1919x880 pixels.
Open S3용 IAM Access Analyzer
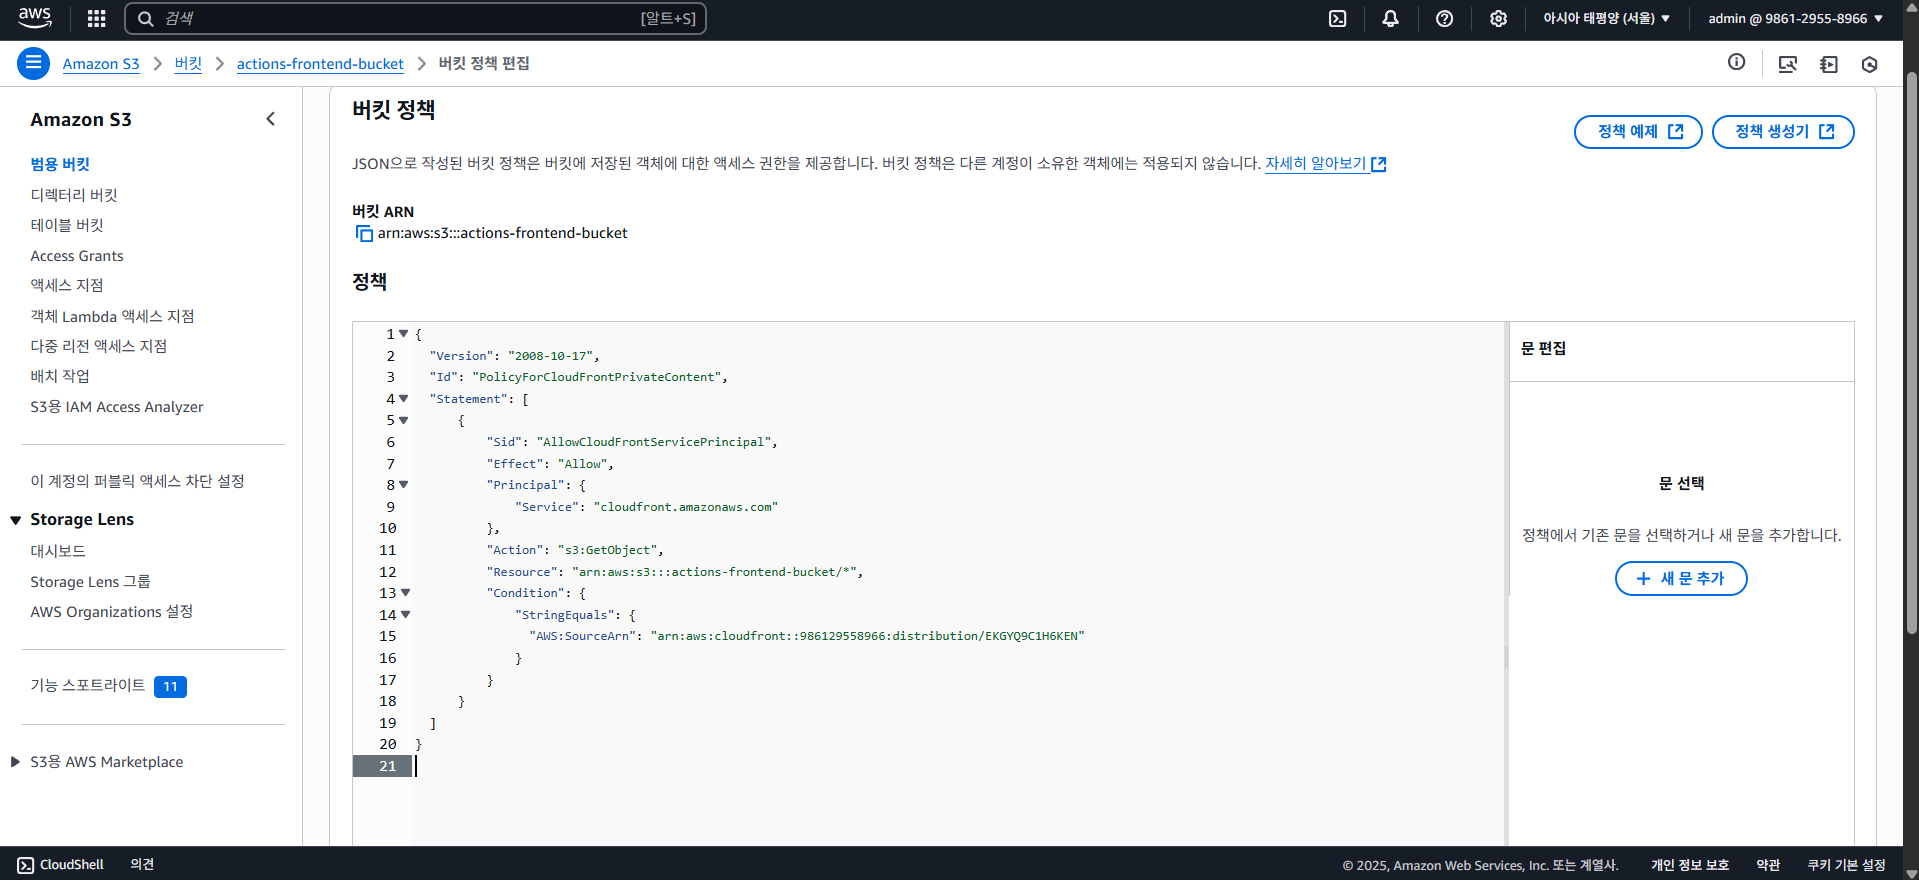[x=117, y=407]
